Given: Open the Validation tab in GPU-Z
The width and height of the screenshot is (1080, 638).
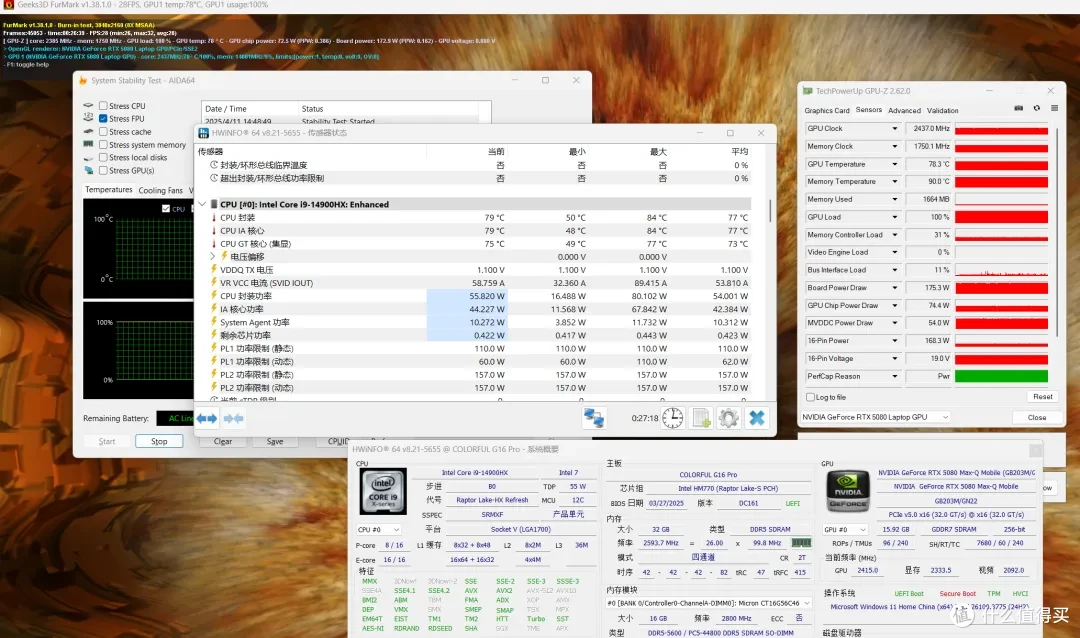Looking at the screenshot, I should pyautogui.click(x=942, y=110).
